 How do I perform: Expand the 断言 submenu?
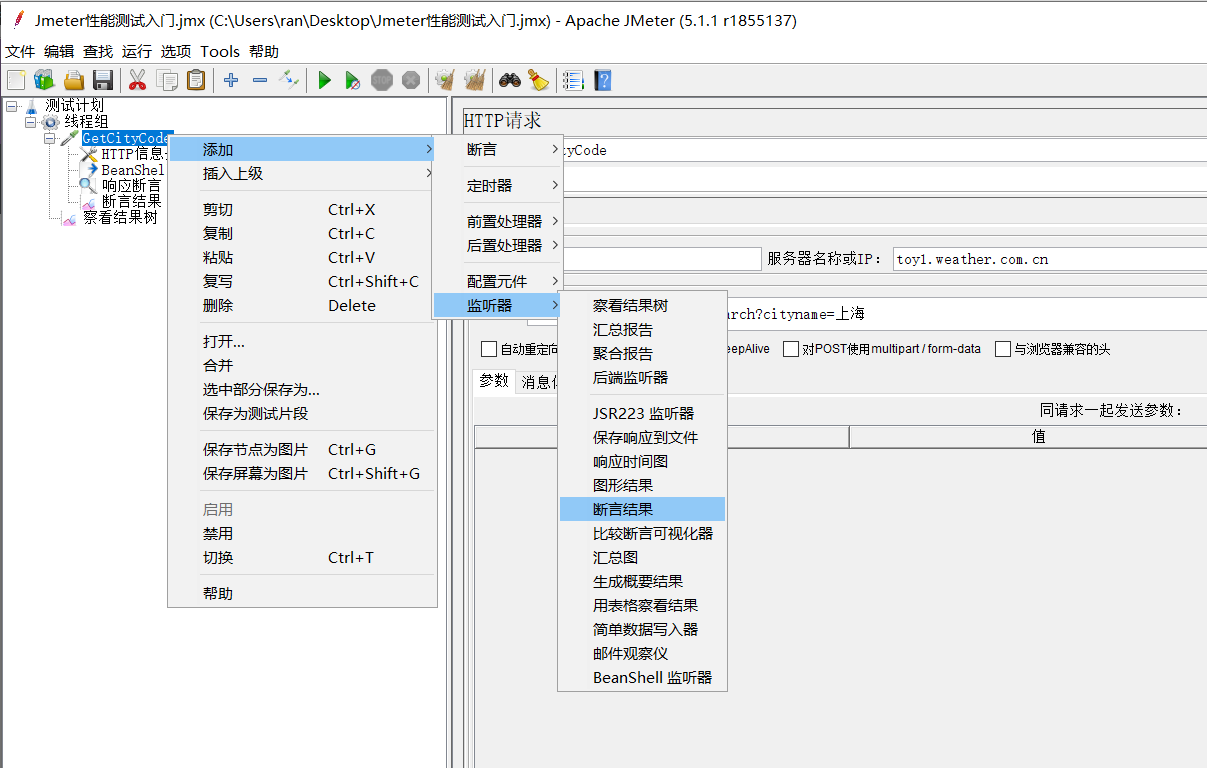coord(498,149)
